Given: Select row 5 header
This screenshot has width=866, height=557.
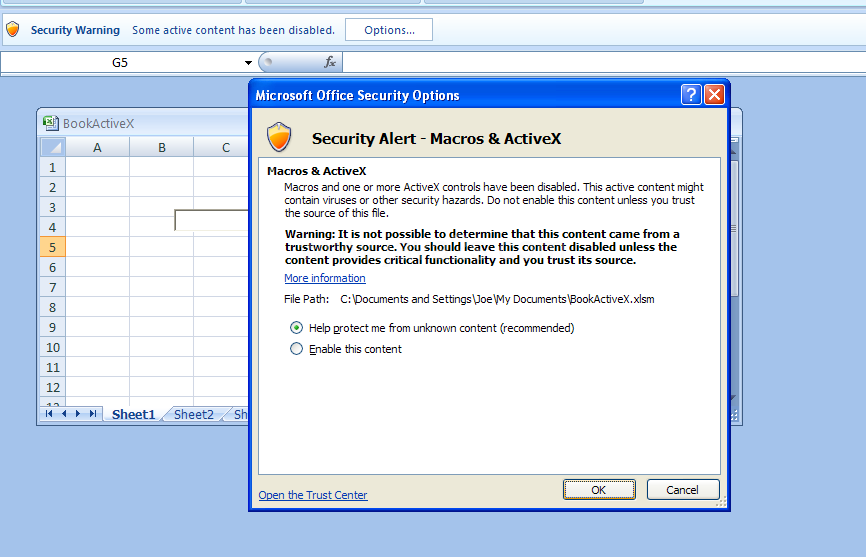Looking at the screenshot, I should pyautogui.click(x=52, y=247).
